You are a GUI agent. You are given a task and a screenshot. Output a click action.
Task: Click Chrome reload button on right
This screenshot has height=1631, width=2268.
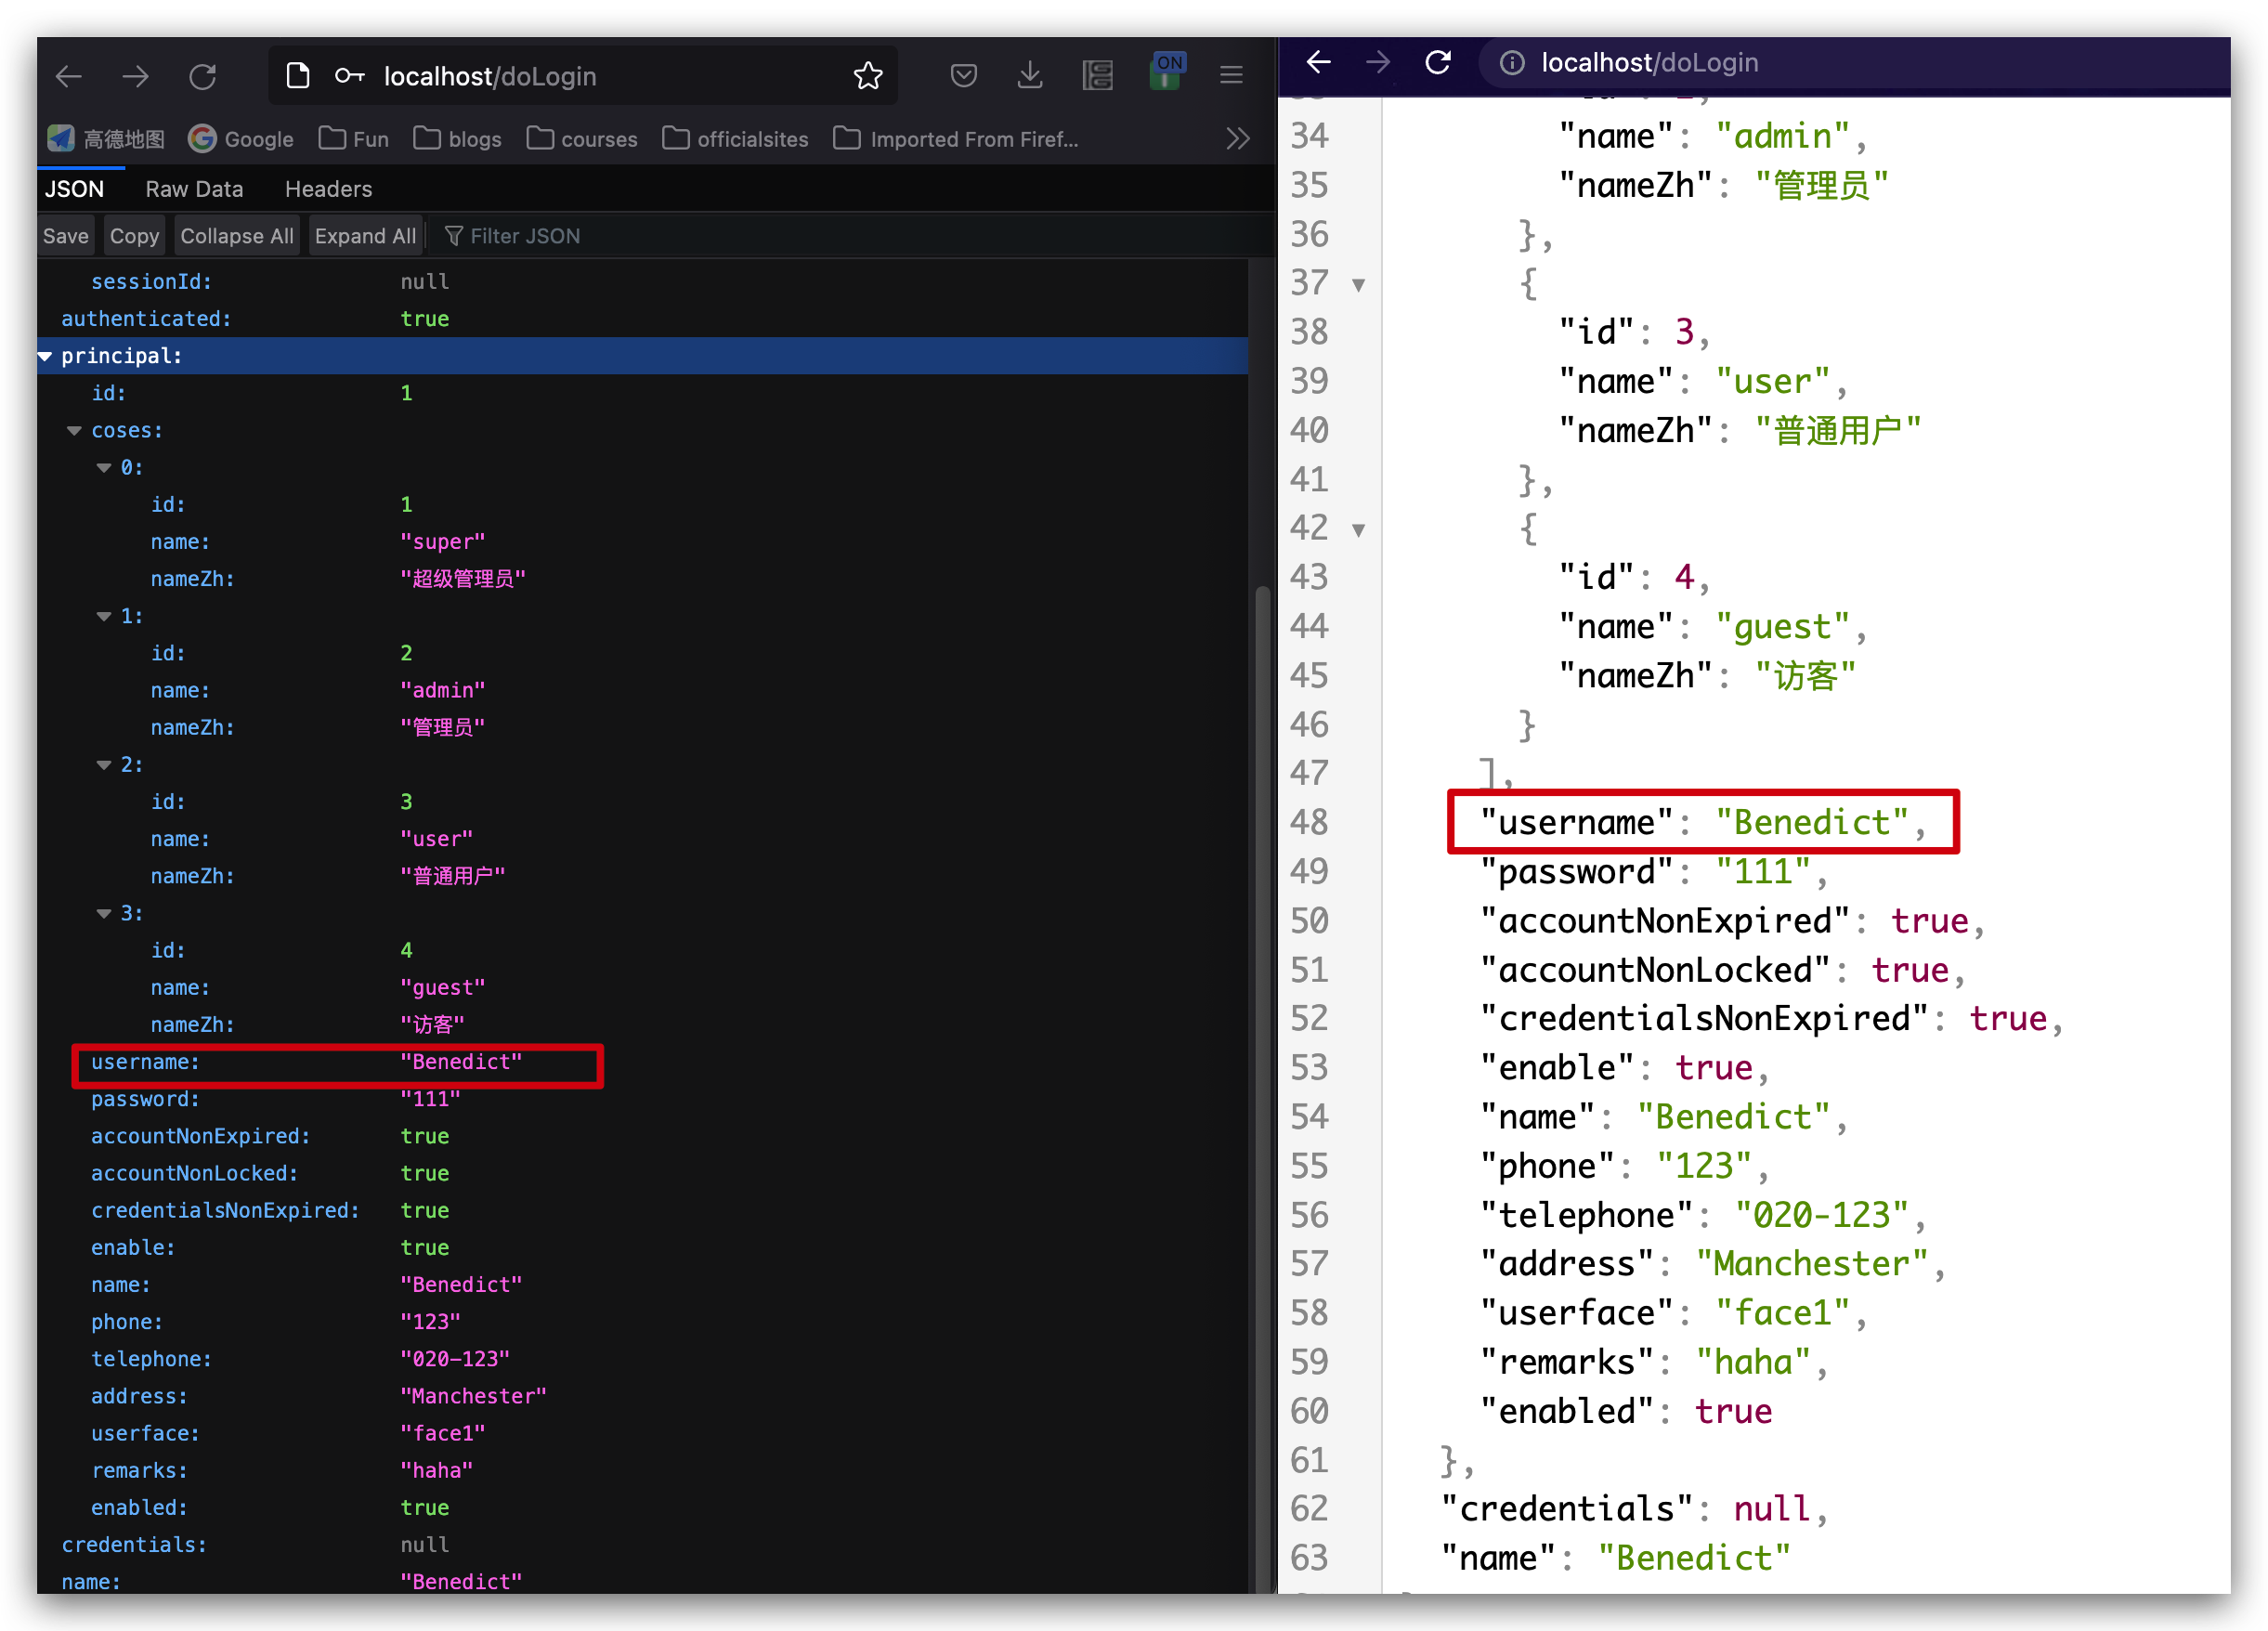point(1438,62)
